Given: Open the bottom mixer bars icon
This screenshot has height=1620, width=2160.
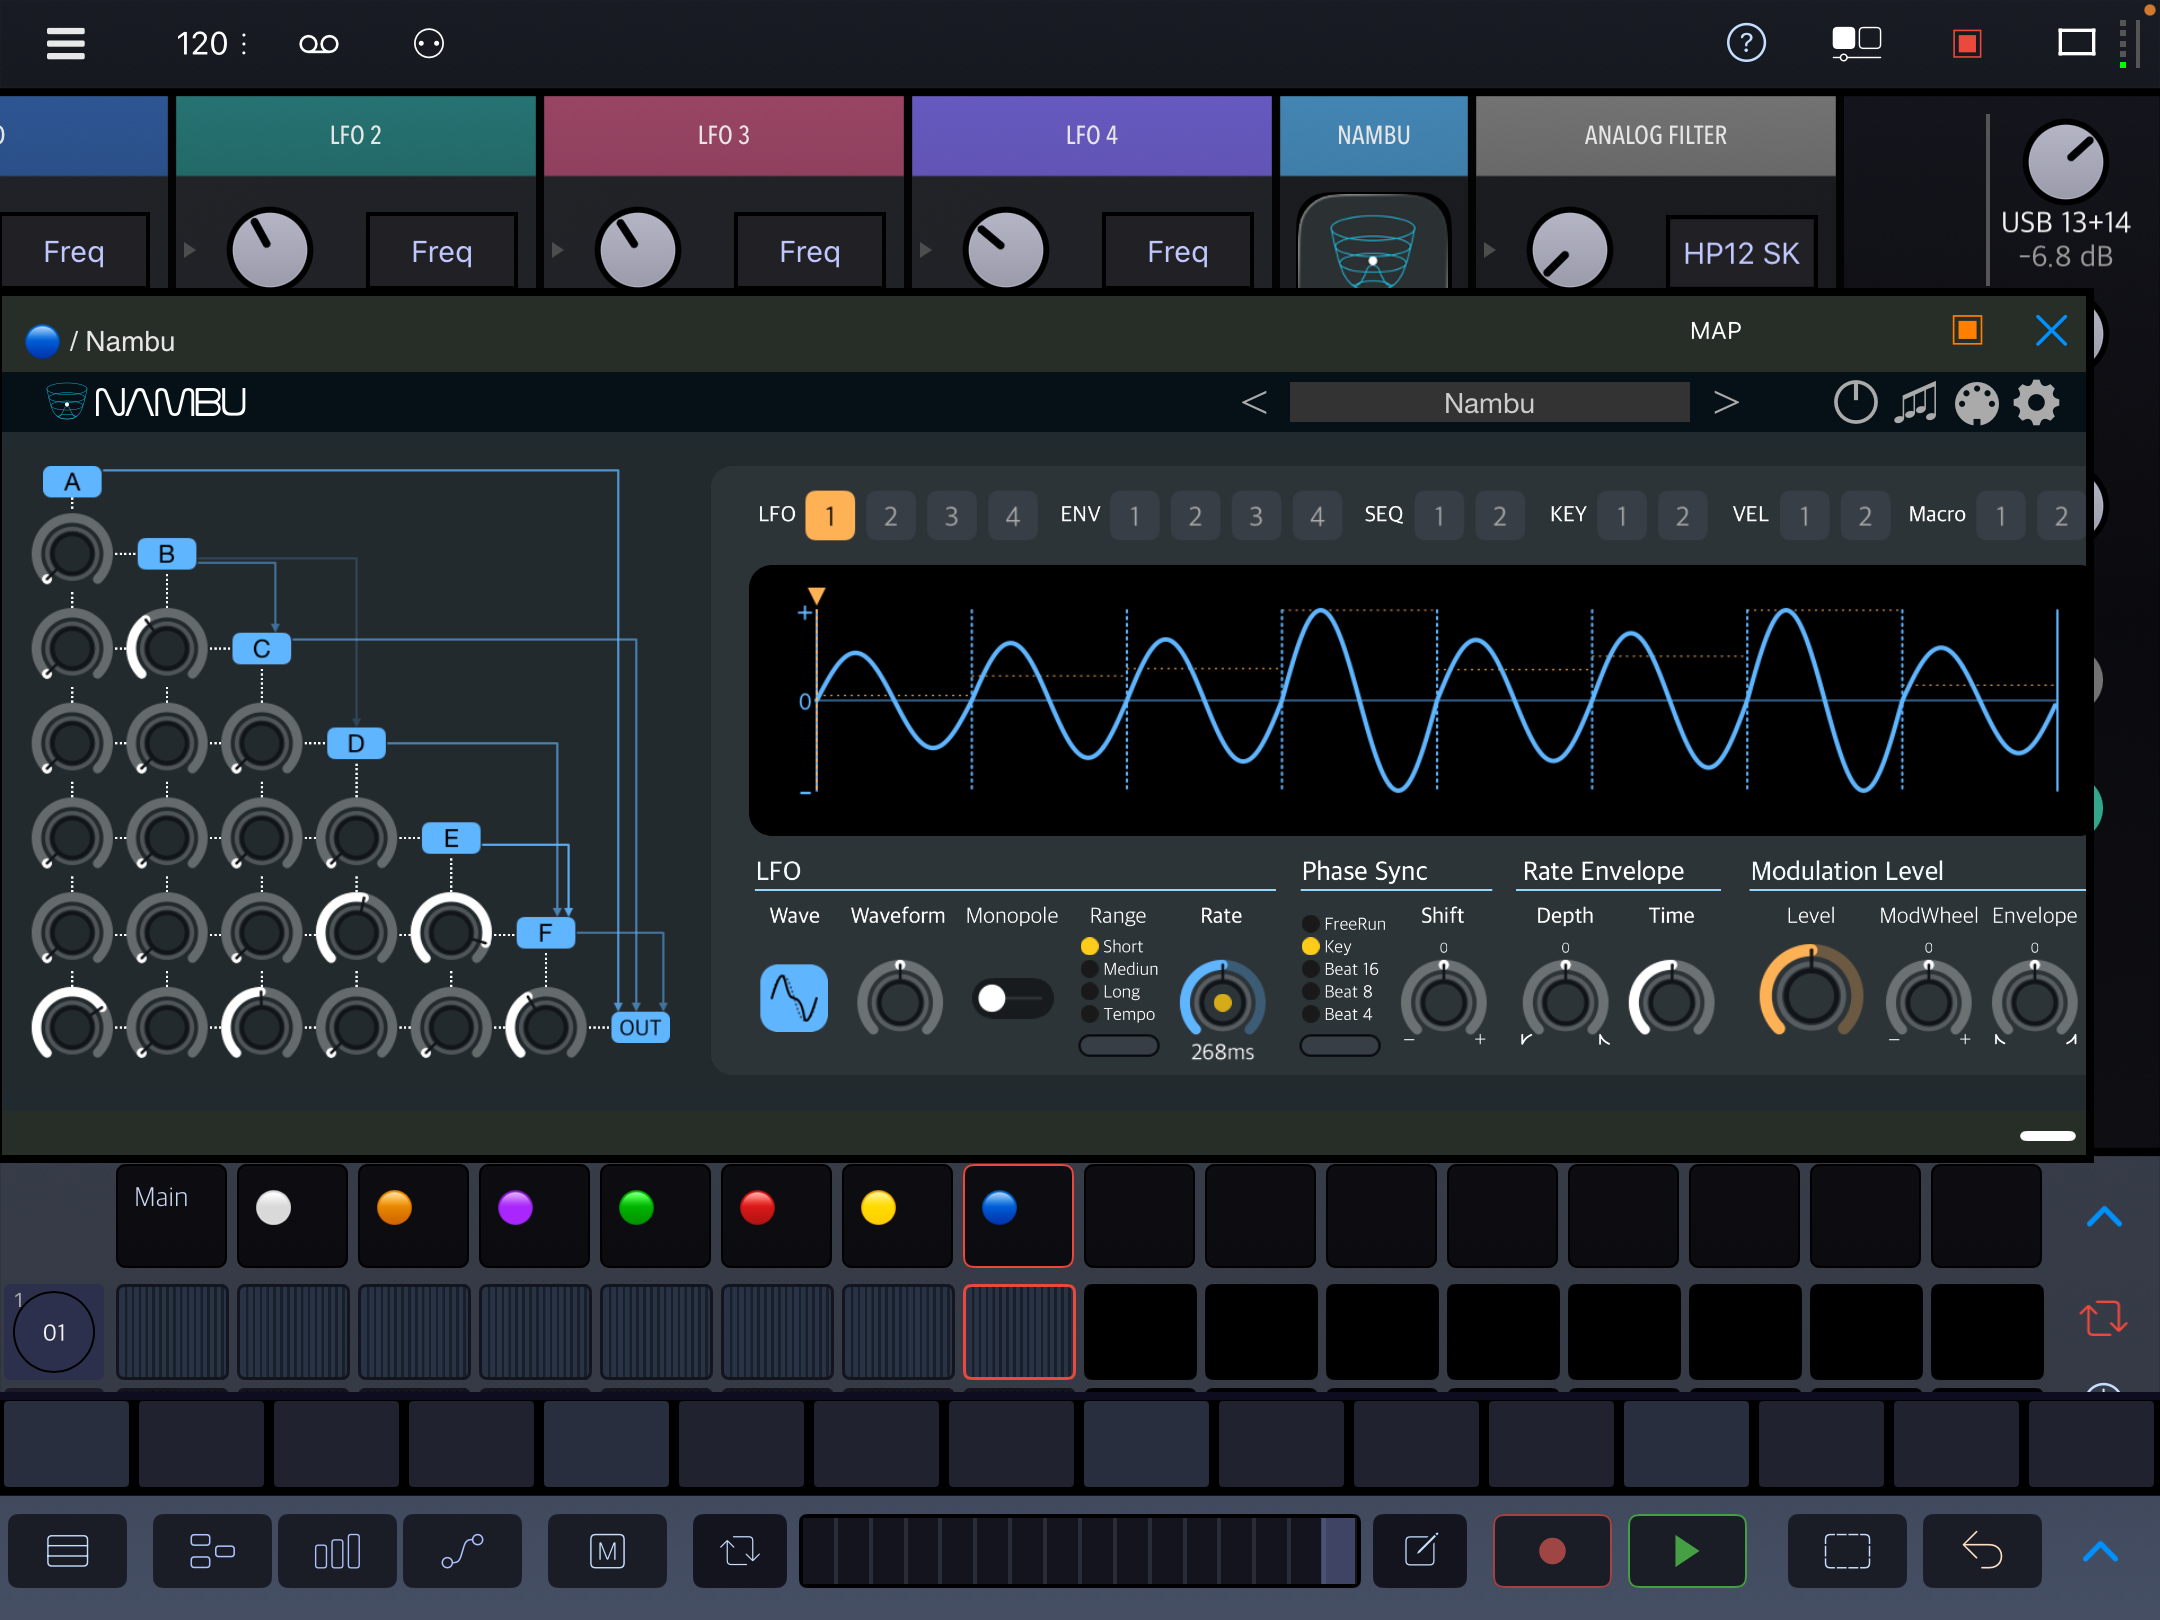Looking at the screenshot, I should click(337, 1551).
